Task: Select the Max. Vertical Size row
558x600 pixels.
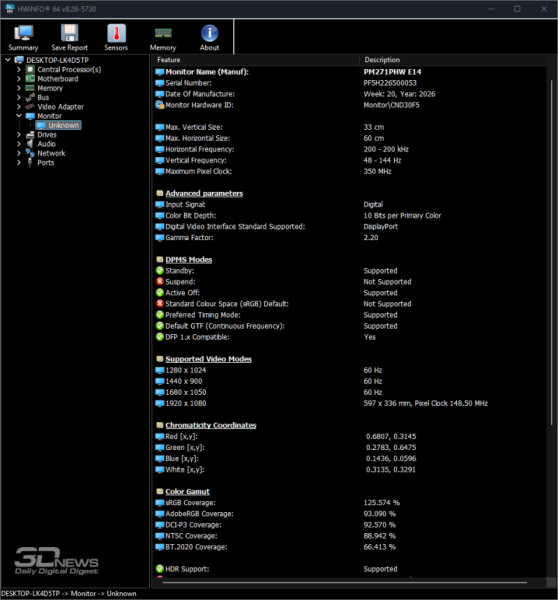Action: pos(350,127)
